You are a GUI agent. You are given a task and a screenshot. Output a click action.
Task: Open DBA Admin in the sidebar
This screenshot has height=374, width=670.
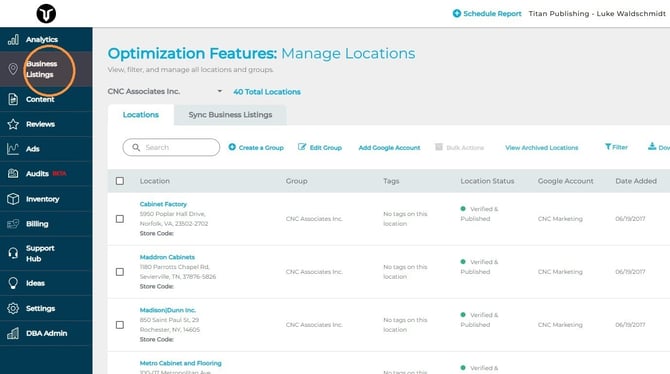[x=47, y=333]
